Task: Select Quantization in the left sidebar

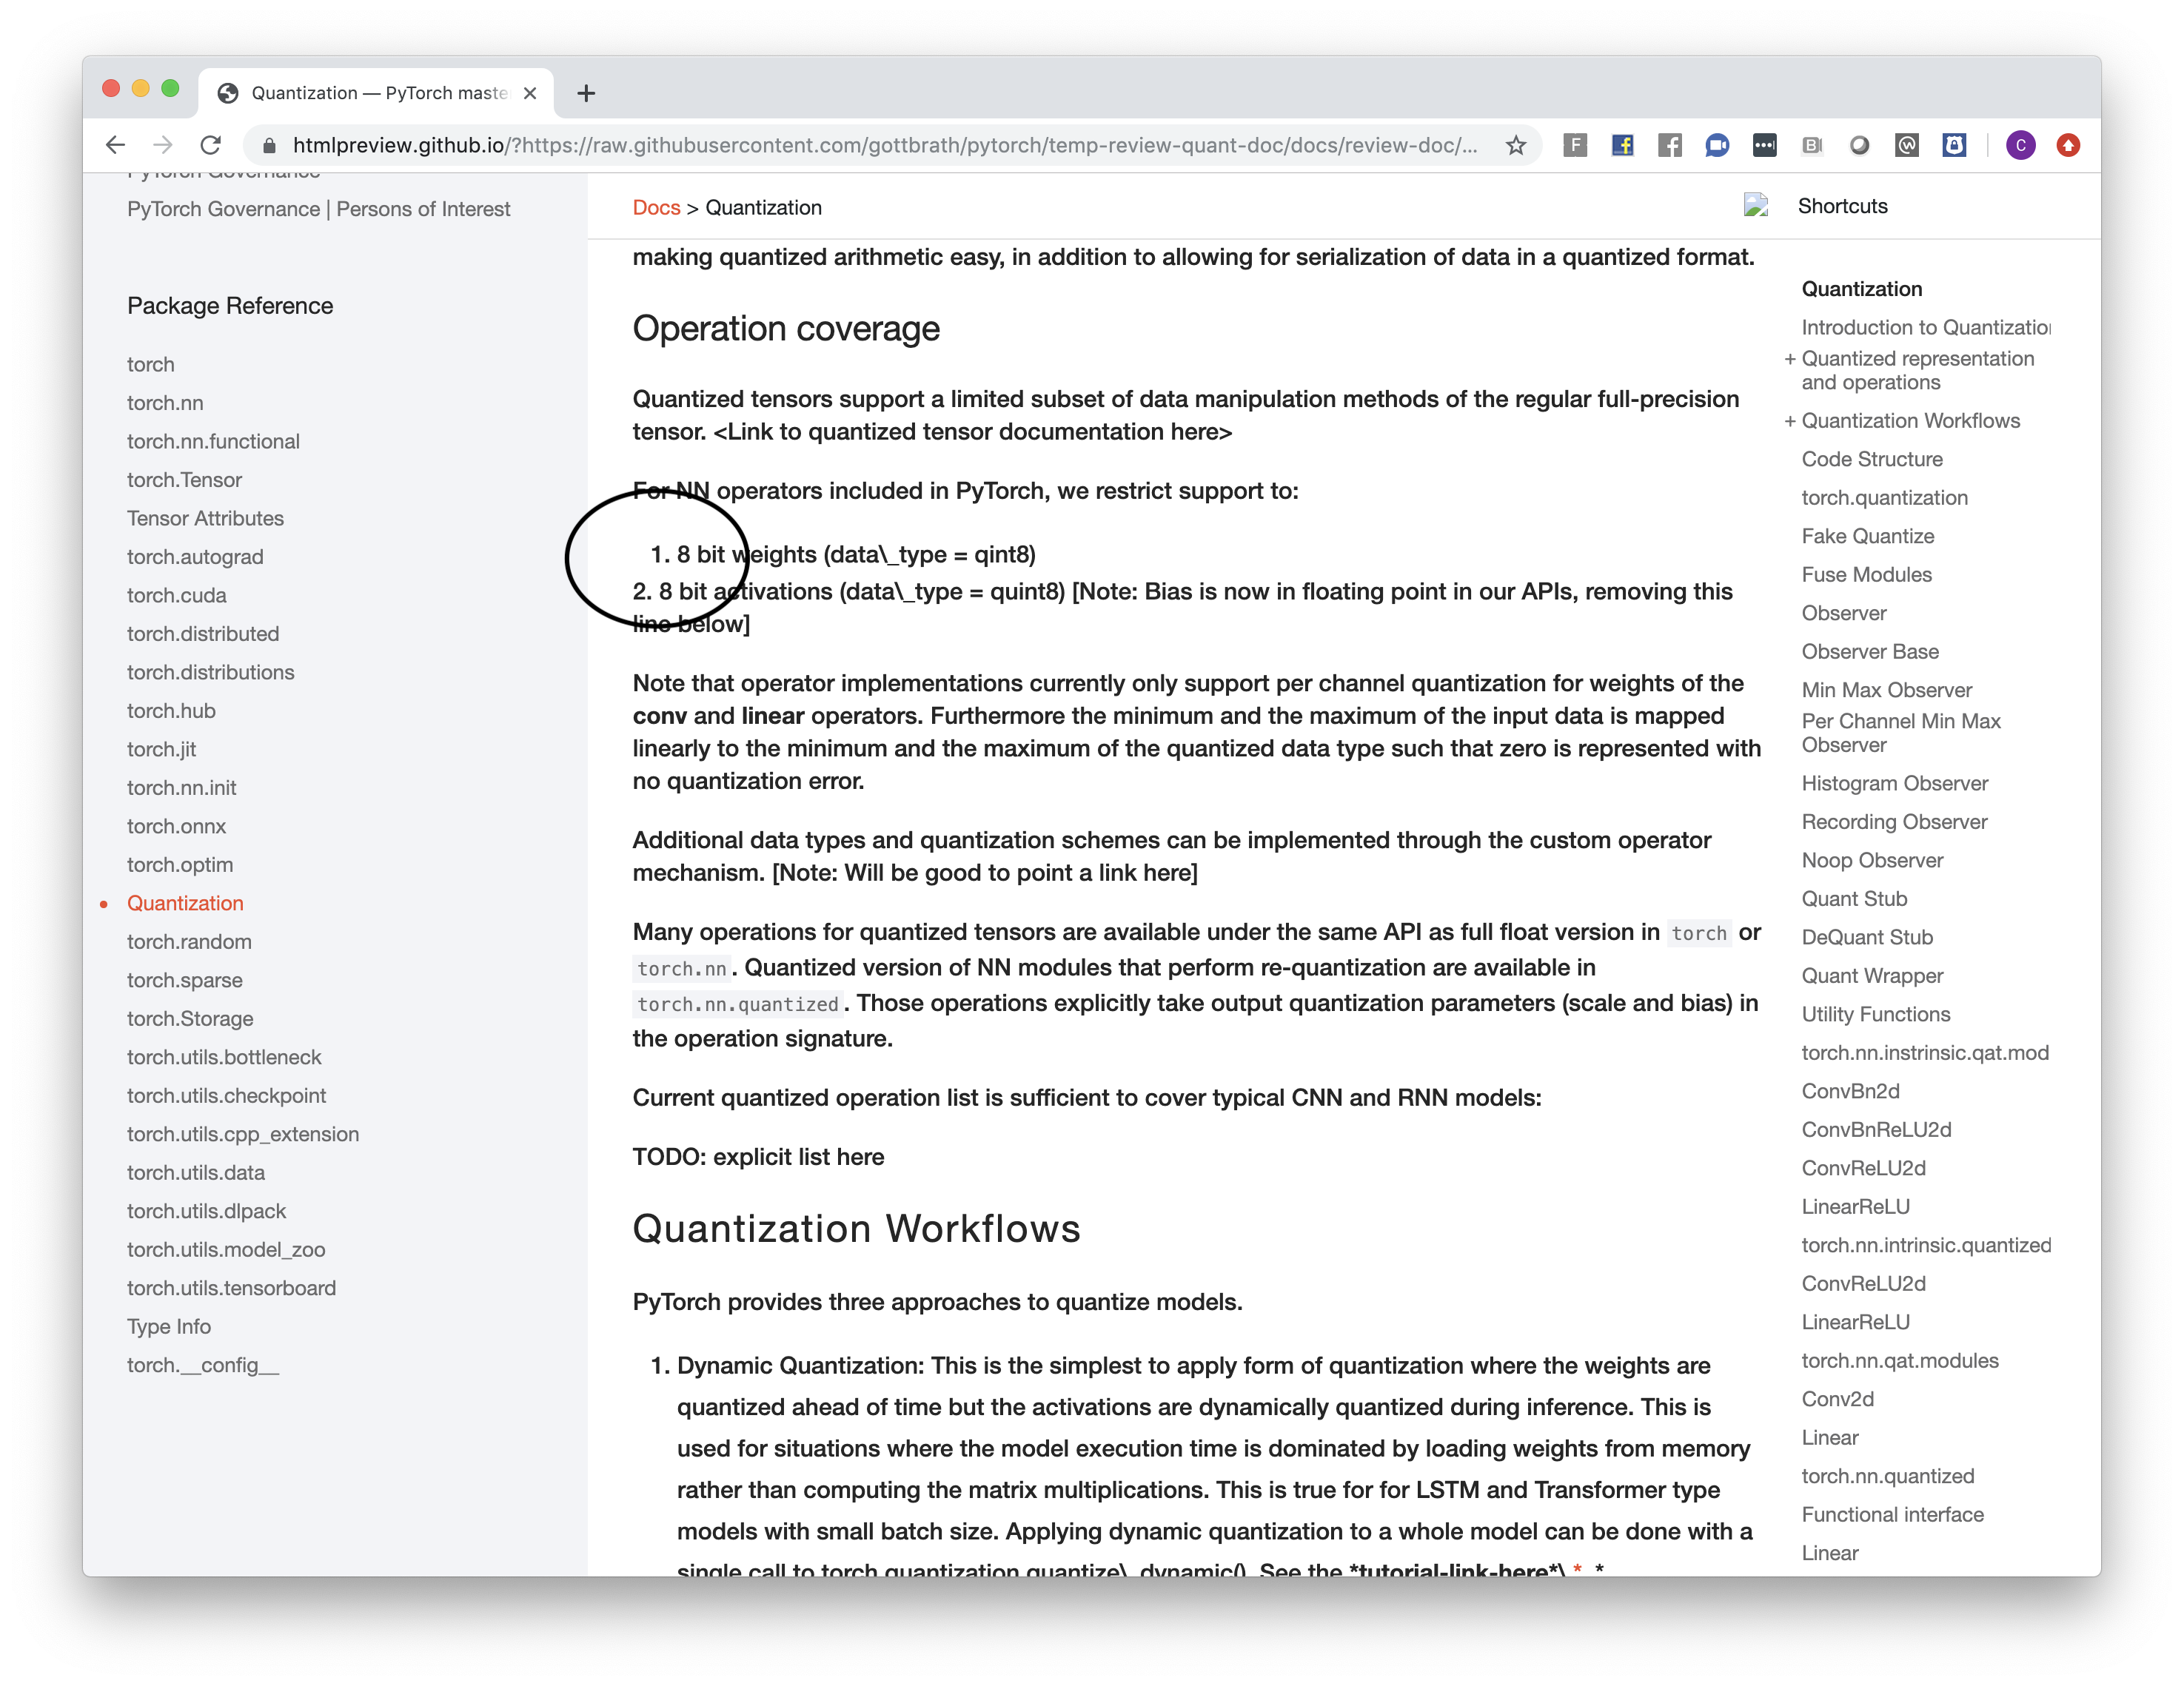Action: click(x=185, y=903)
